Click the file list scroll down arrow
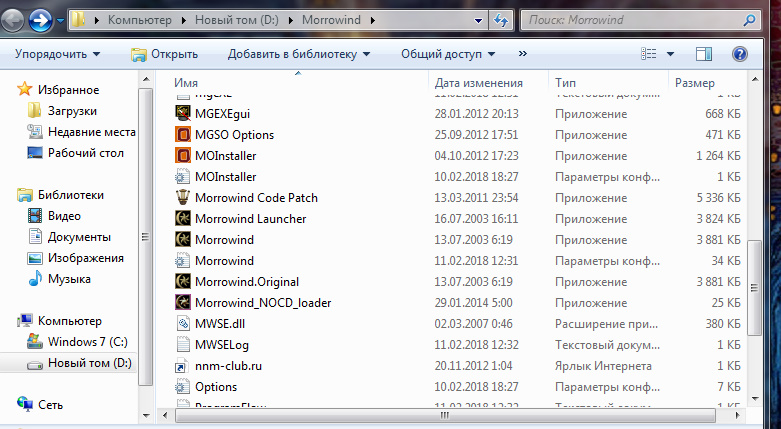781x429 pixels. (755, 399)
